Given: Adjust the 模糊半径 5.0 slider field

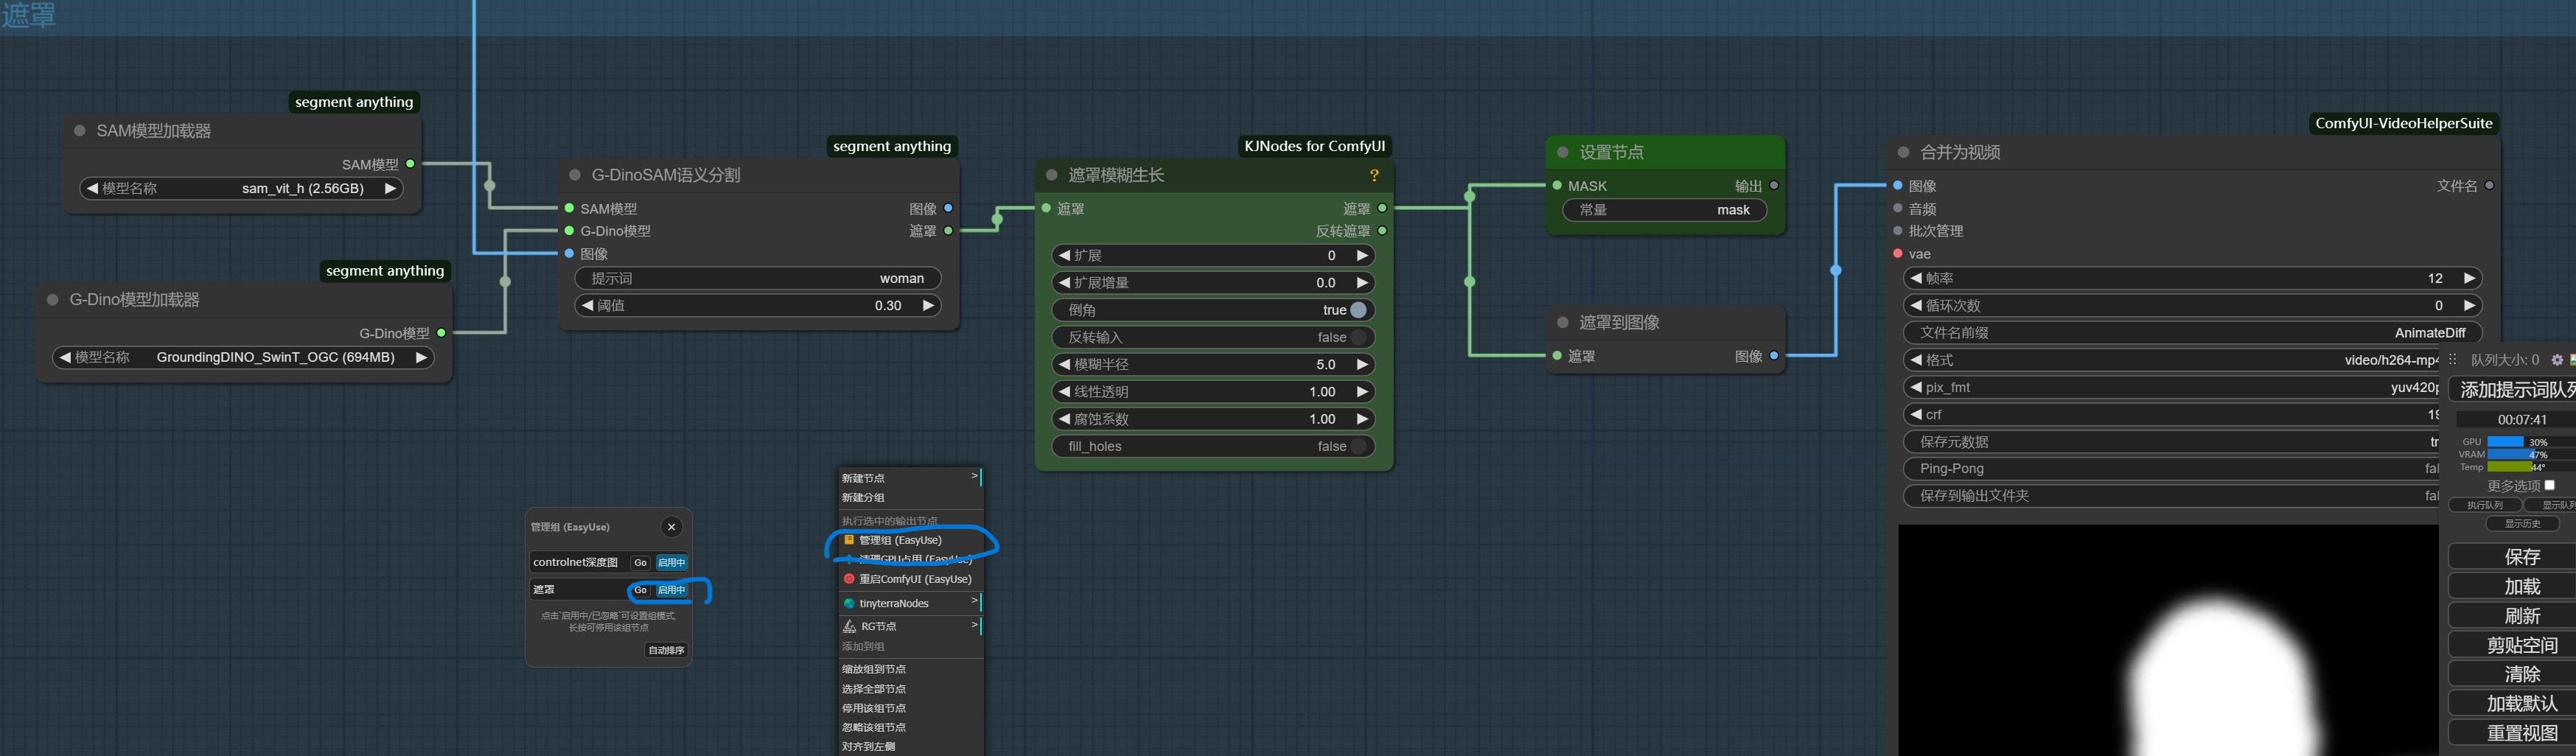Looking at the screenshot, I should (x=1213, y=365).
